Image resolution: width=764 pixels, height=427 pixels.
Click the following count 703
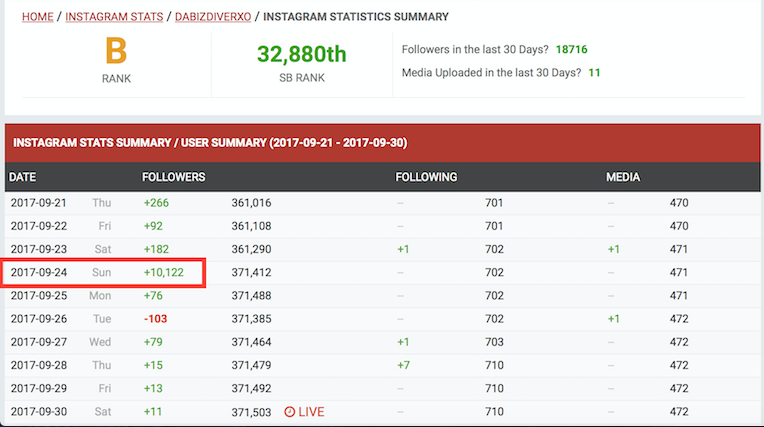coord(494,342)
